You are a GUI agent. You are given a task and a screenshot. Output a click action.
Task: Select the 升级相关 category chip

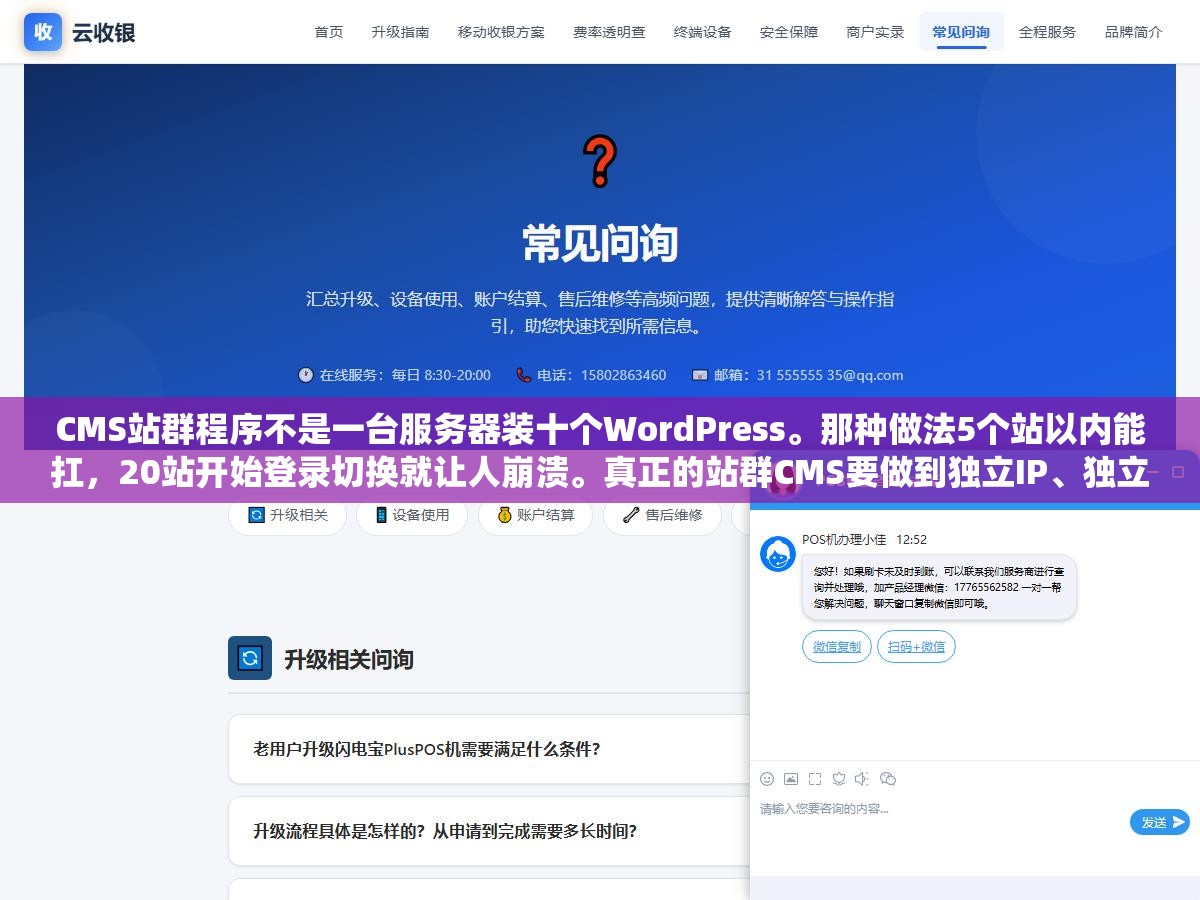click(287, 515)
